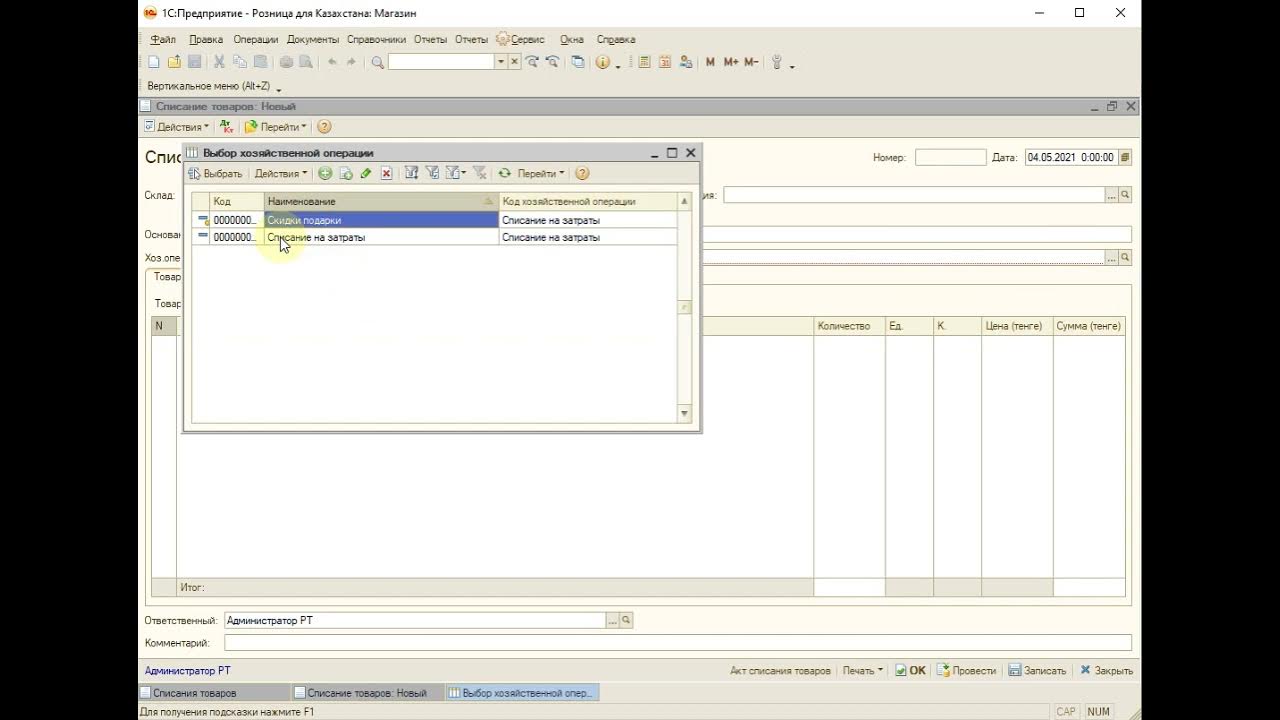Click the Записать button

pyautogui.click(x=1037, y=671)
